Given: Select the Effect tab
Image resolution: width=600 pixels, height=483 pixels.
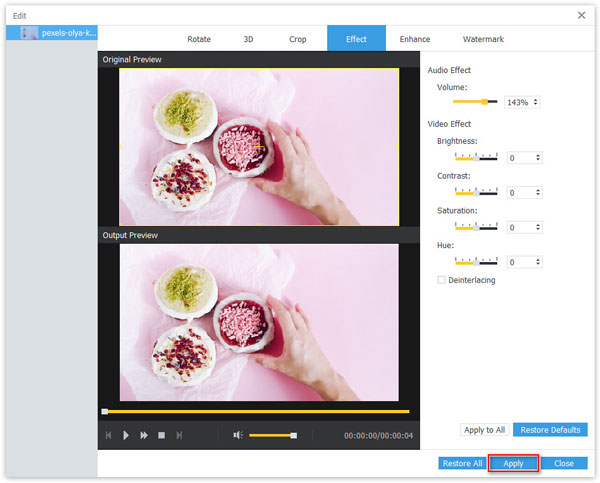Looking at the screenshot, I should [x=356, y=38].
